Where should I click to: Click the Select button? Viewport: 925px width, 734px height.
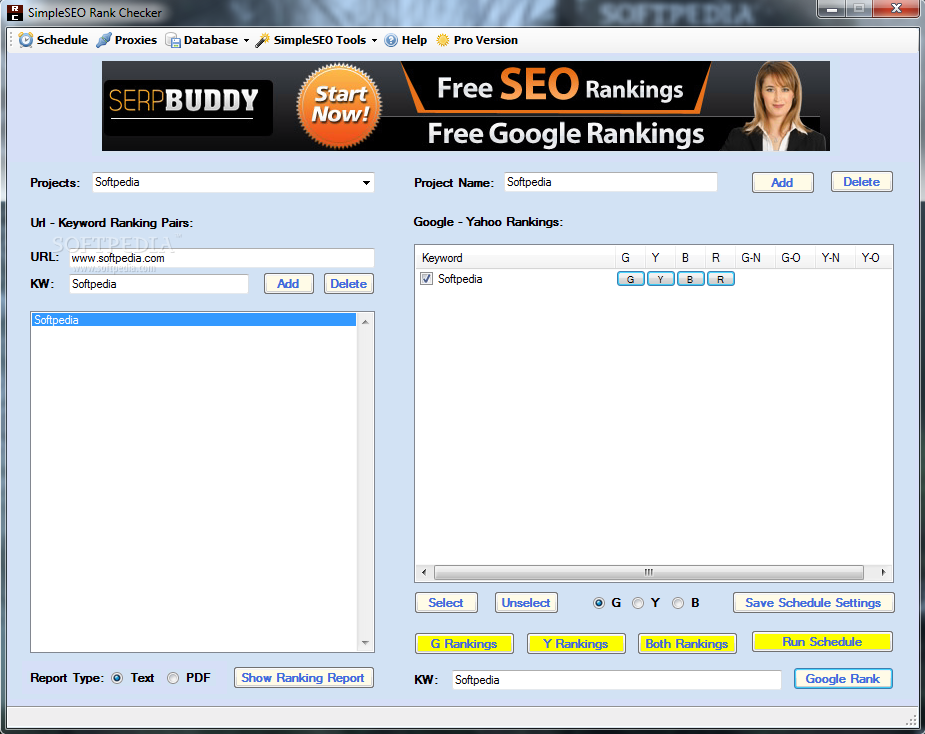(446, 603)
